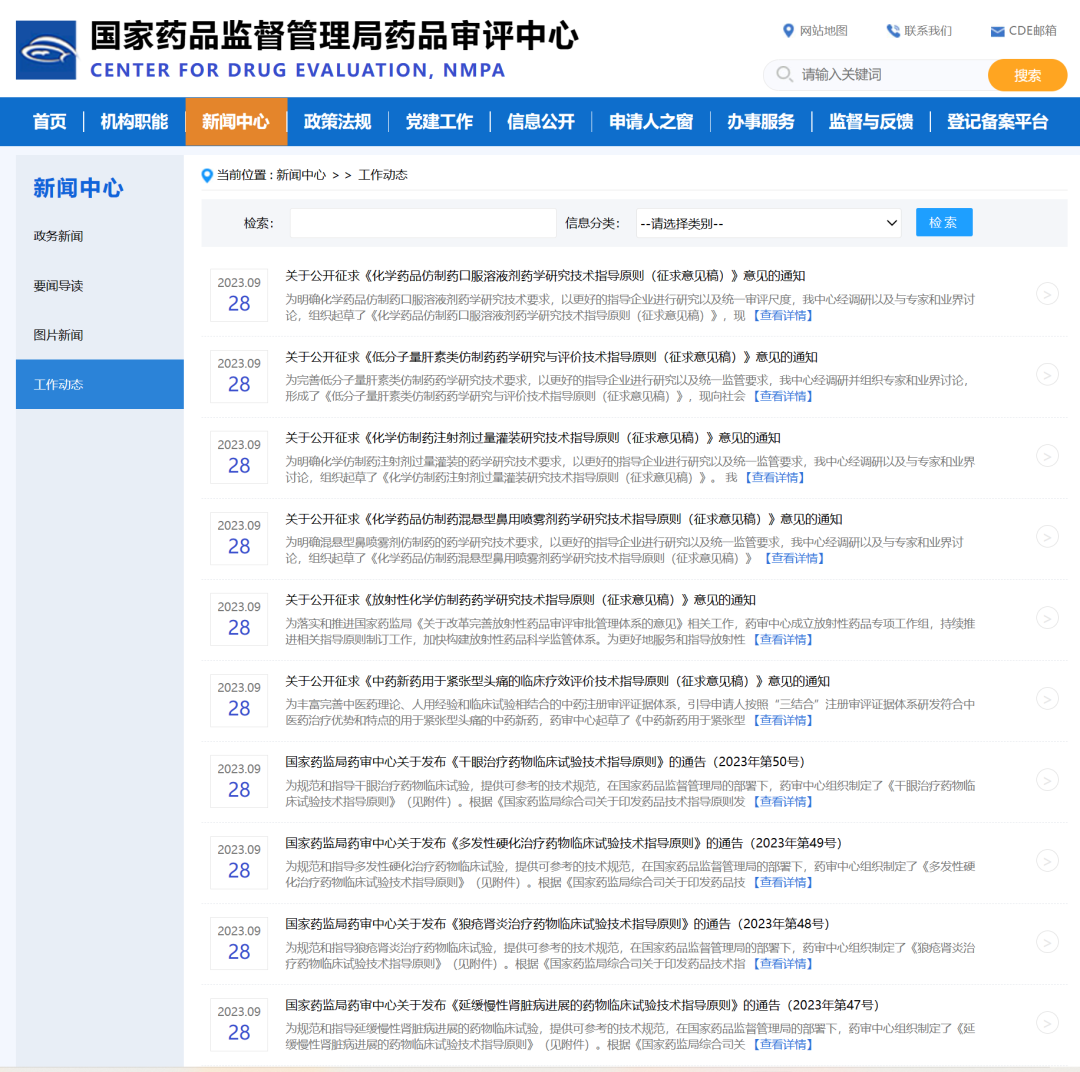
Task: Open 低分子量肝素类仿制药 notice title
Action: point(552,357)
